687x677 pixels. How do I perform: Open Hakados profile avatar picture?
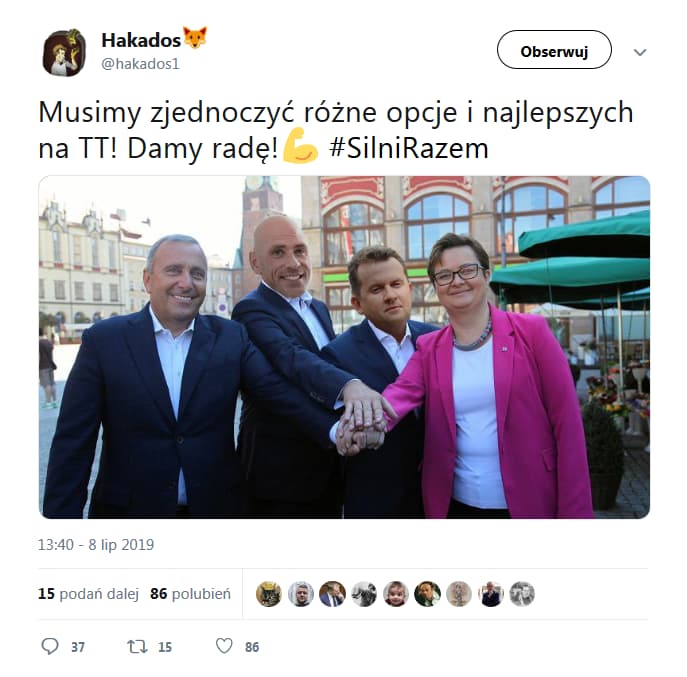pos(64,53)
